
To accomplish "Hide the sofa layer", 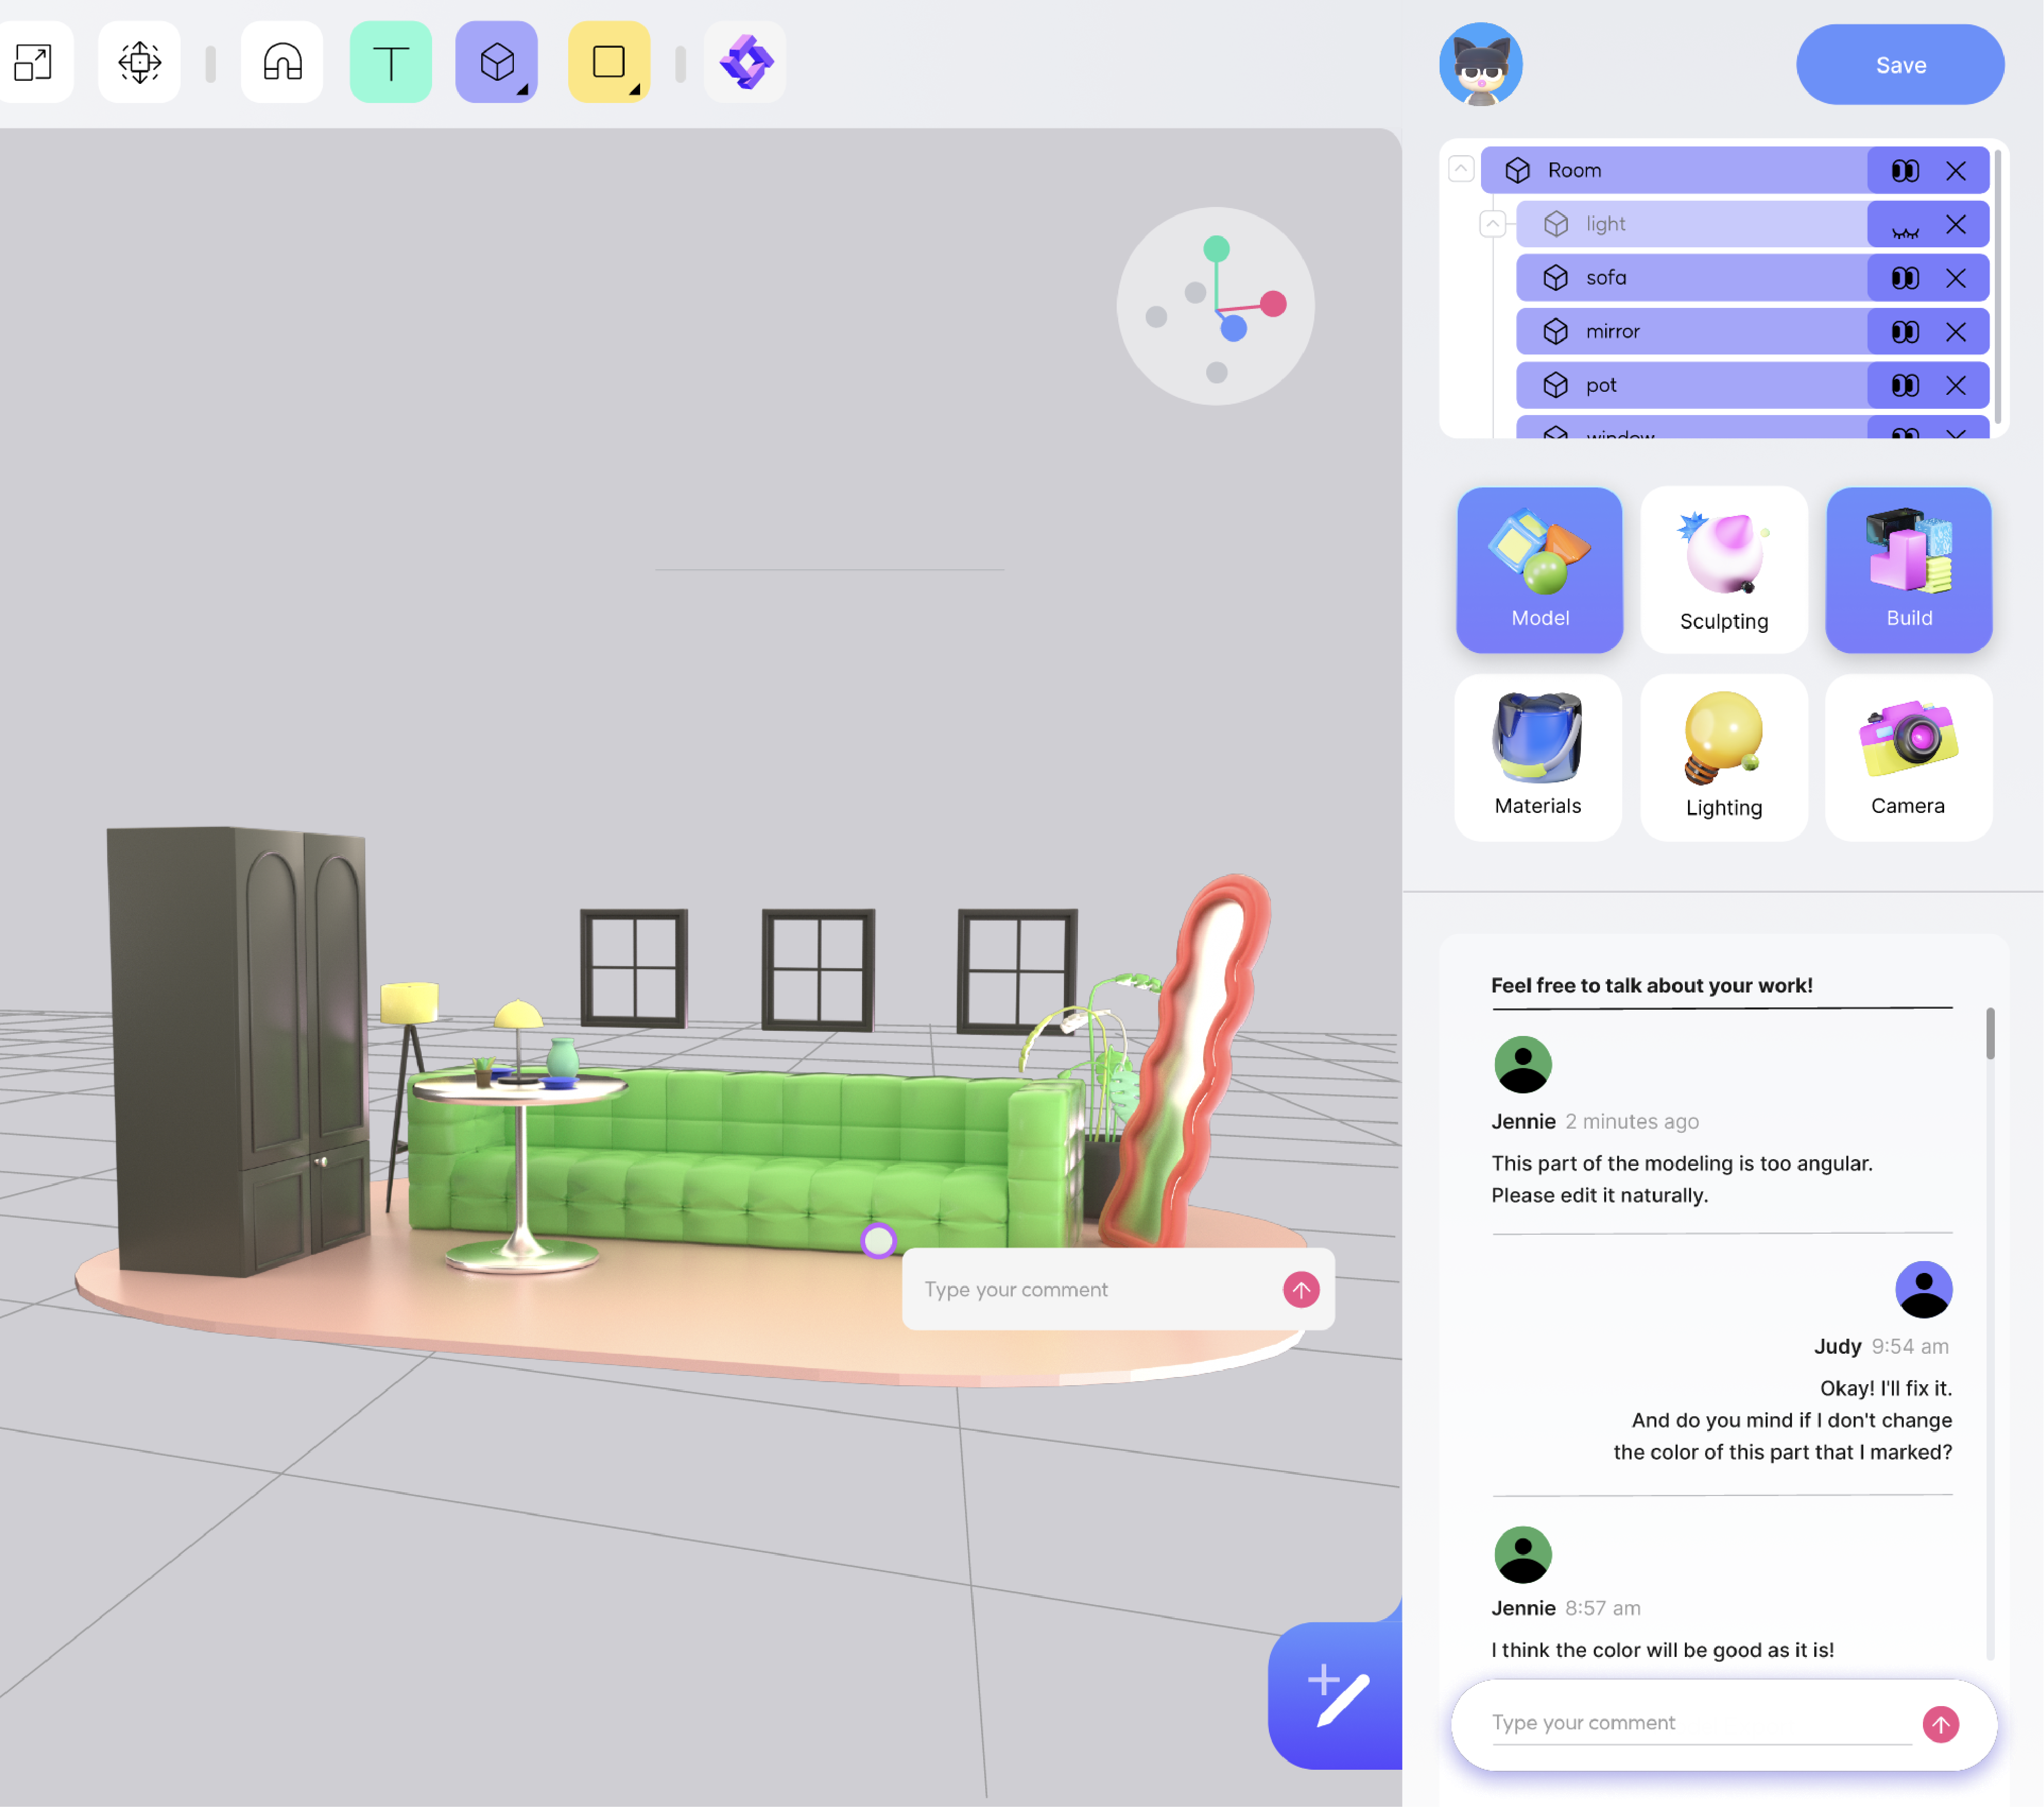I will click(x=1904, y=278).
